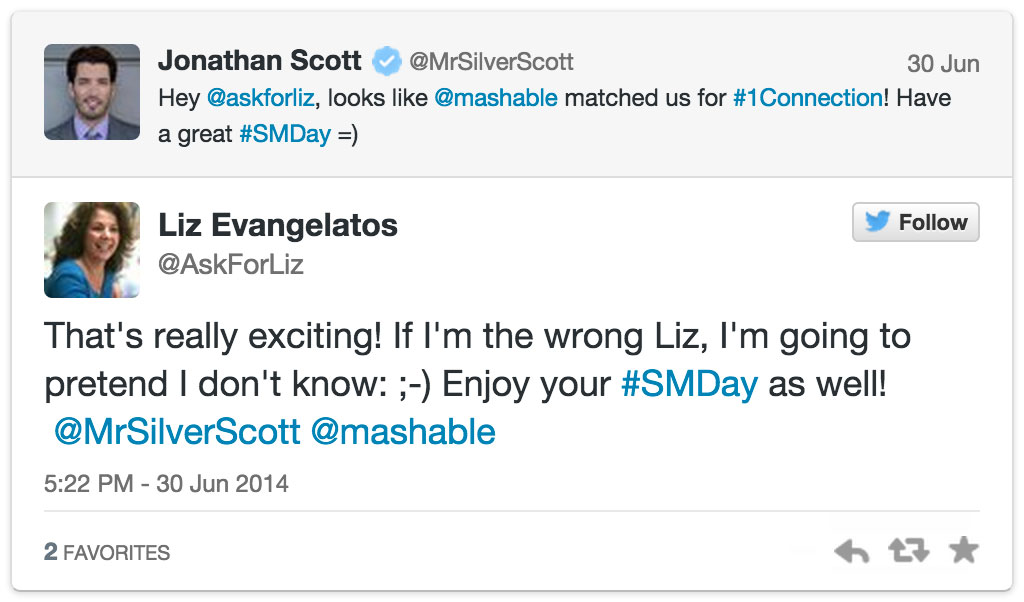The height and width of the screenshot is (602, 1024).
Task: Open Jonathan Scott's profile photo
Action: [x=92, y=92]
